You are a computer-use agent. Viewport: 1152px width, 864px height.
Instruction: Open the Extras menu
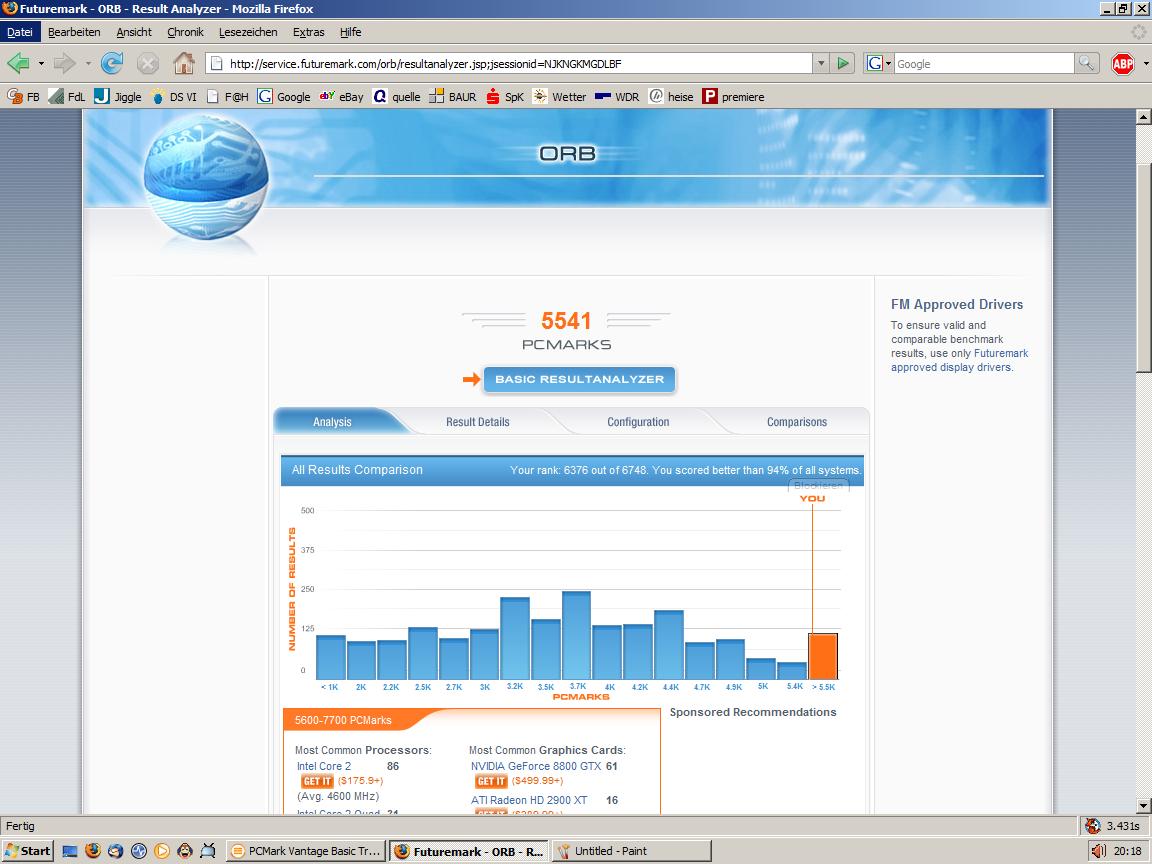pos(309,32)
